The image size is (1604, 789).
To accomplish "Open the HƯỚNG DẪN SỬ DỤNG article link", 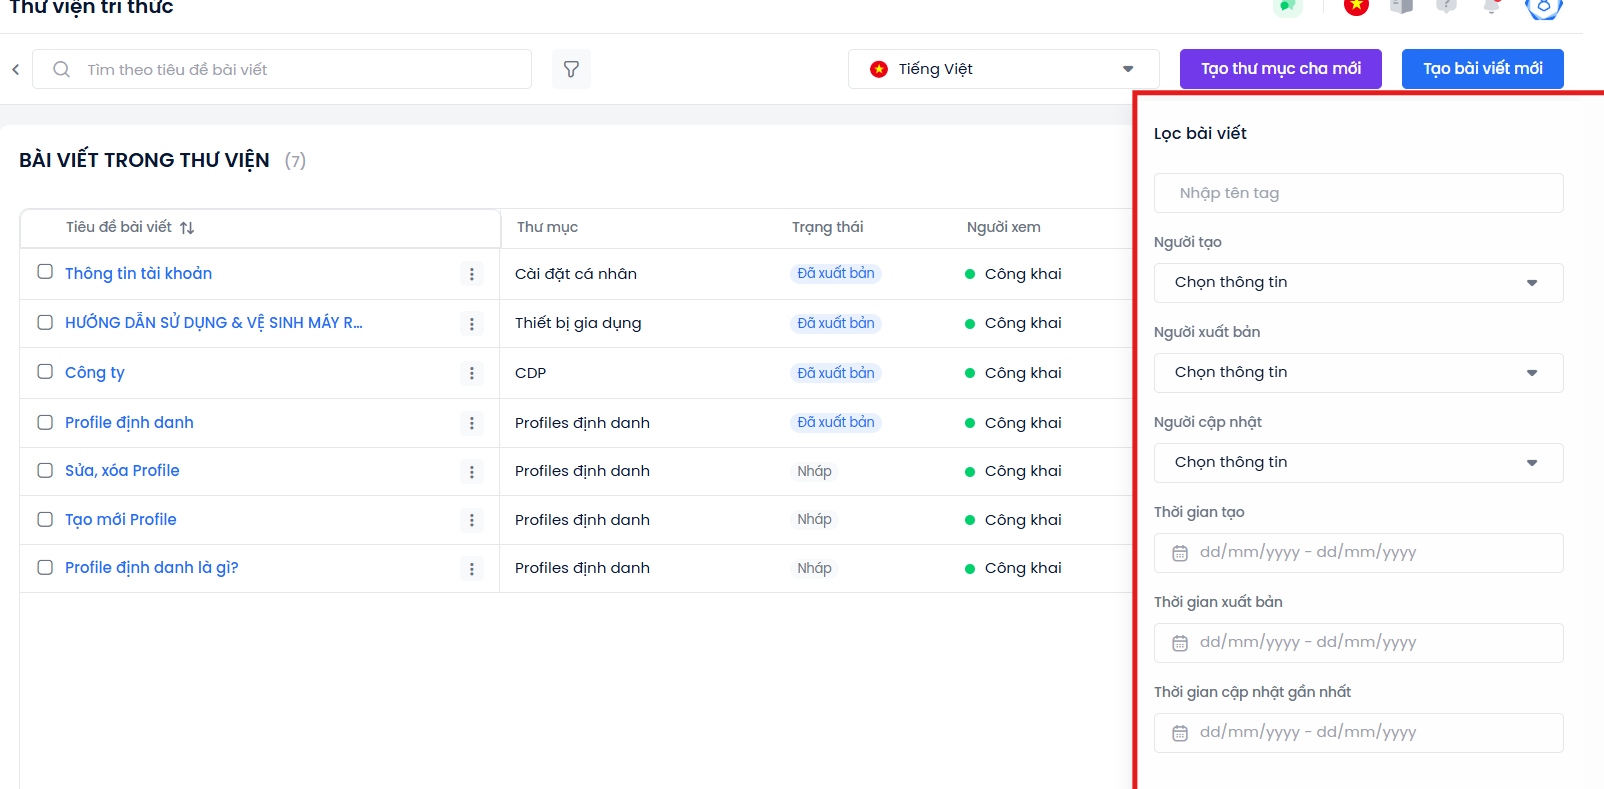I will [213, 323].
